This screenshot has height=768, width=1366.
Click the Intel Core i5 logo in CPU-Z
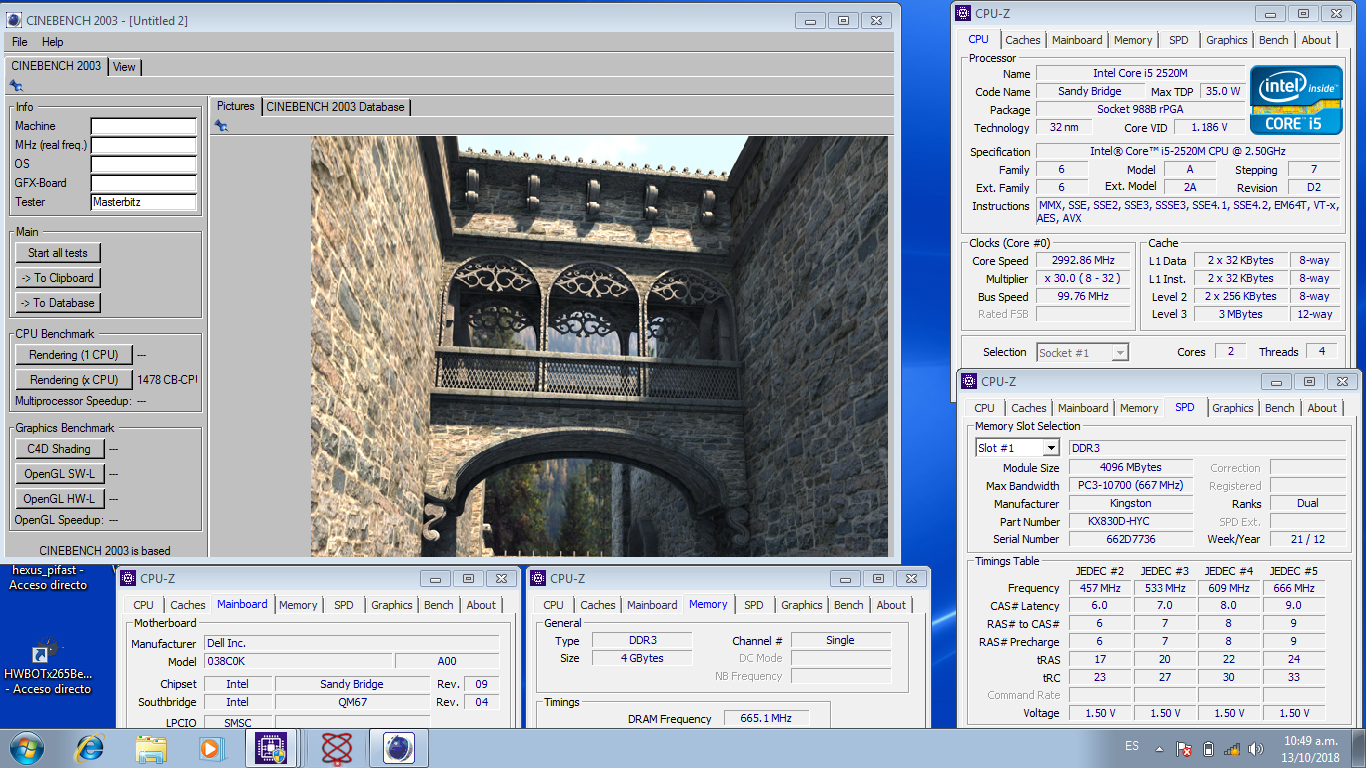[1296, 100]
